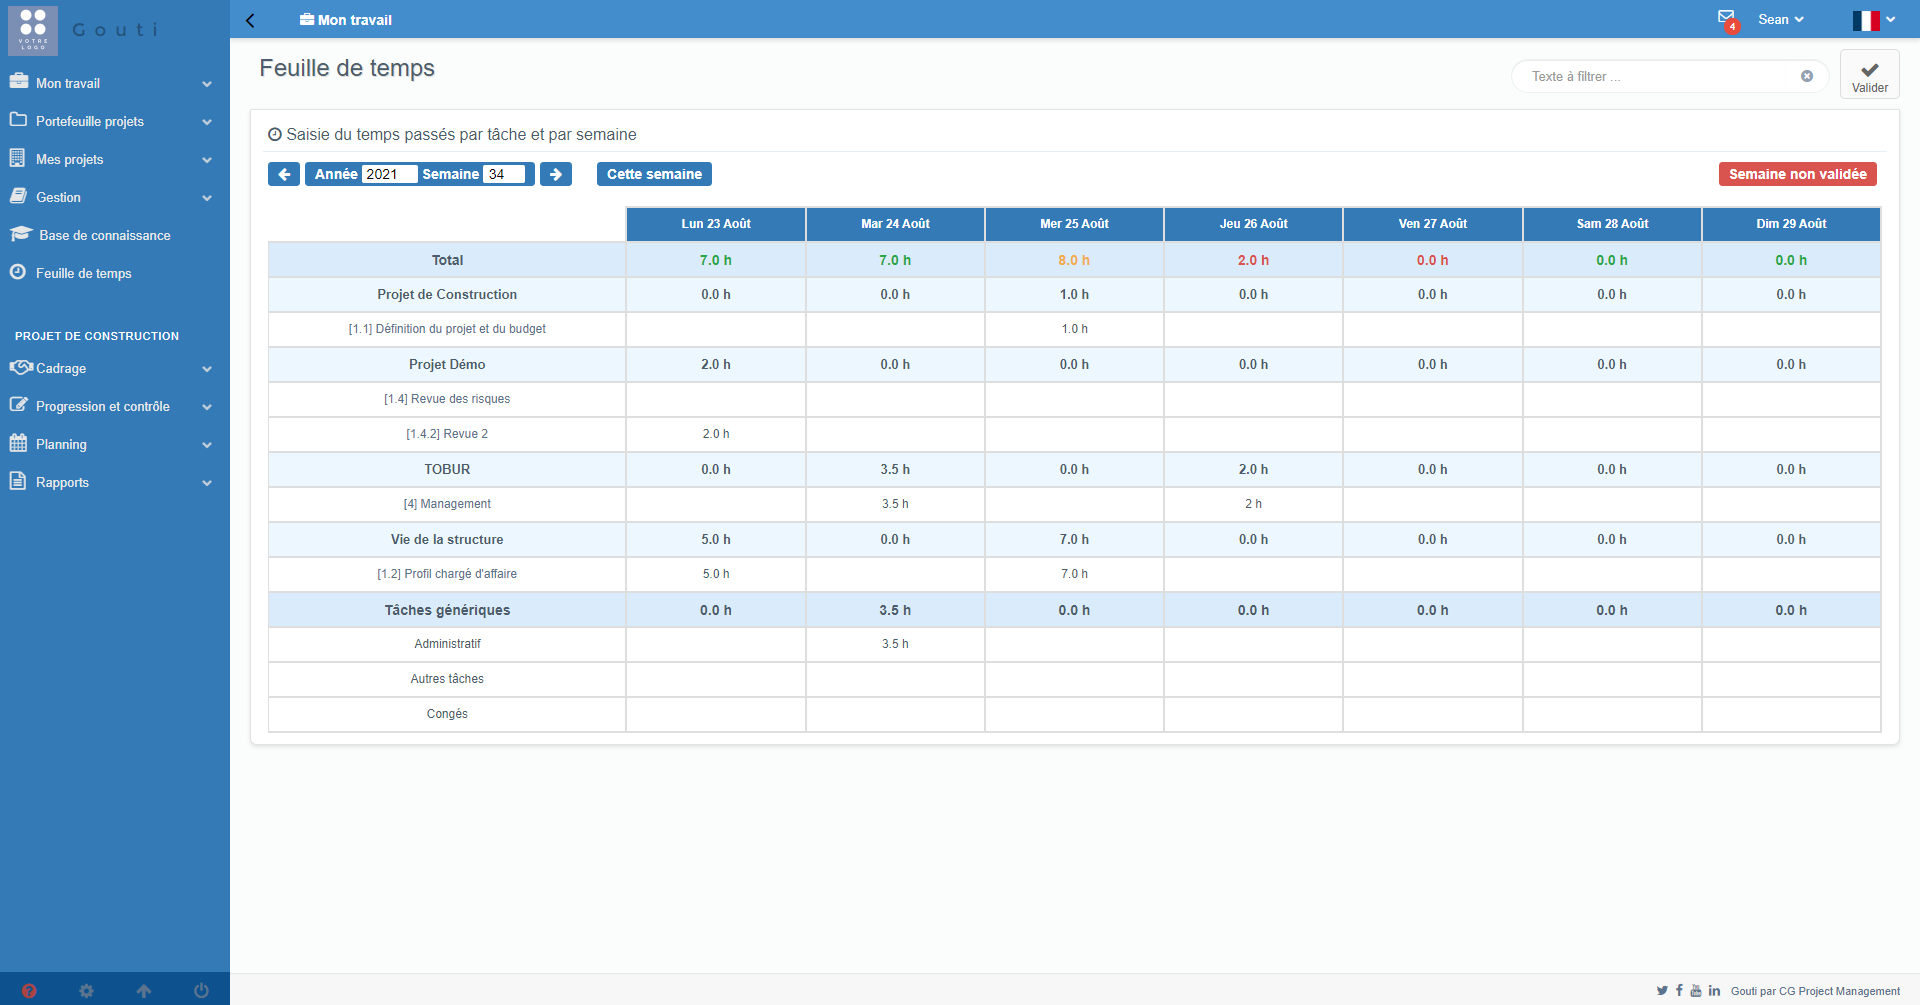Open Mon travail in top bar

tap(346, 20)
